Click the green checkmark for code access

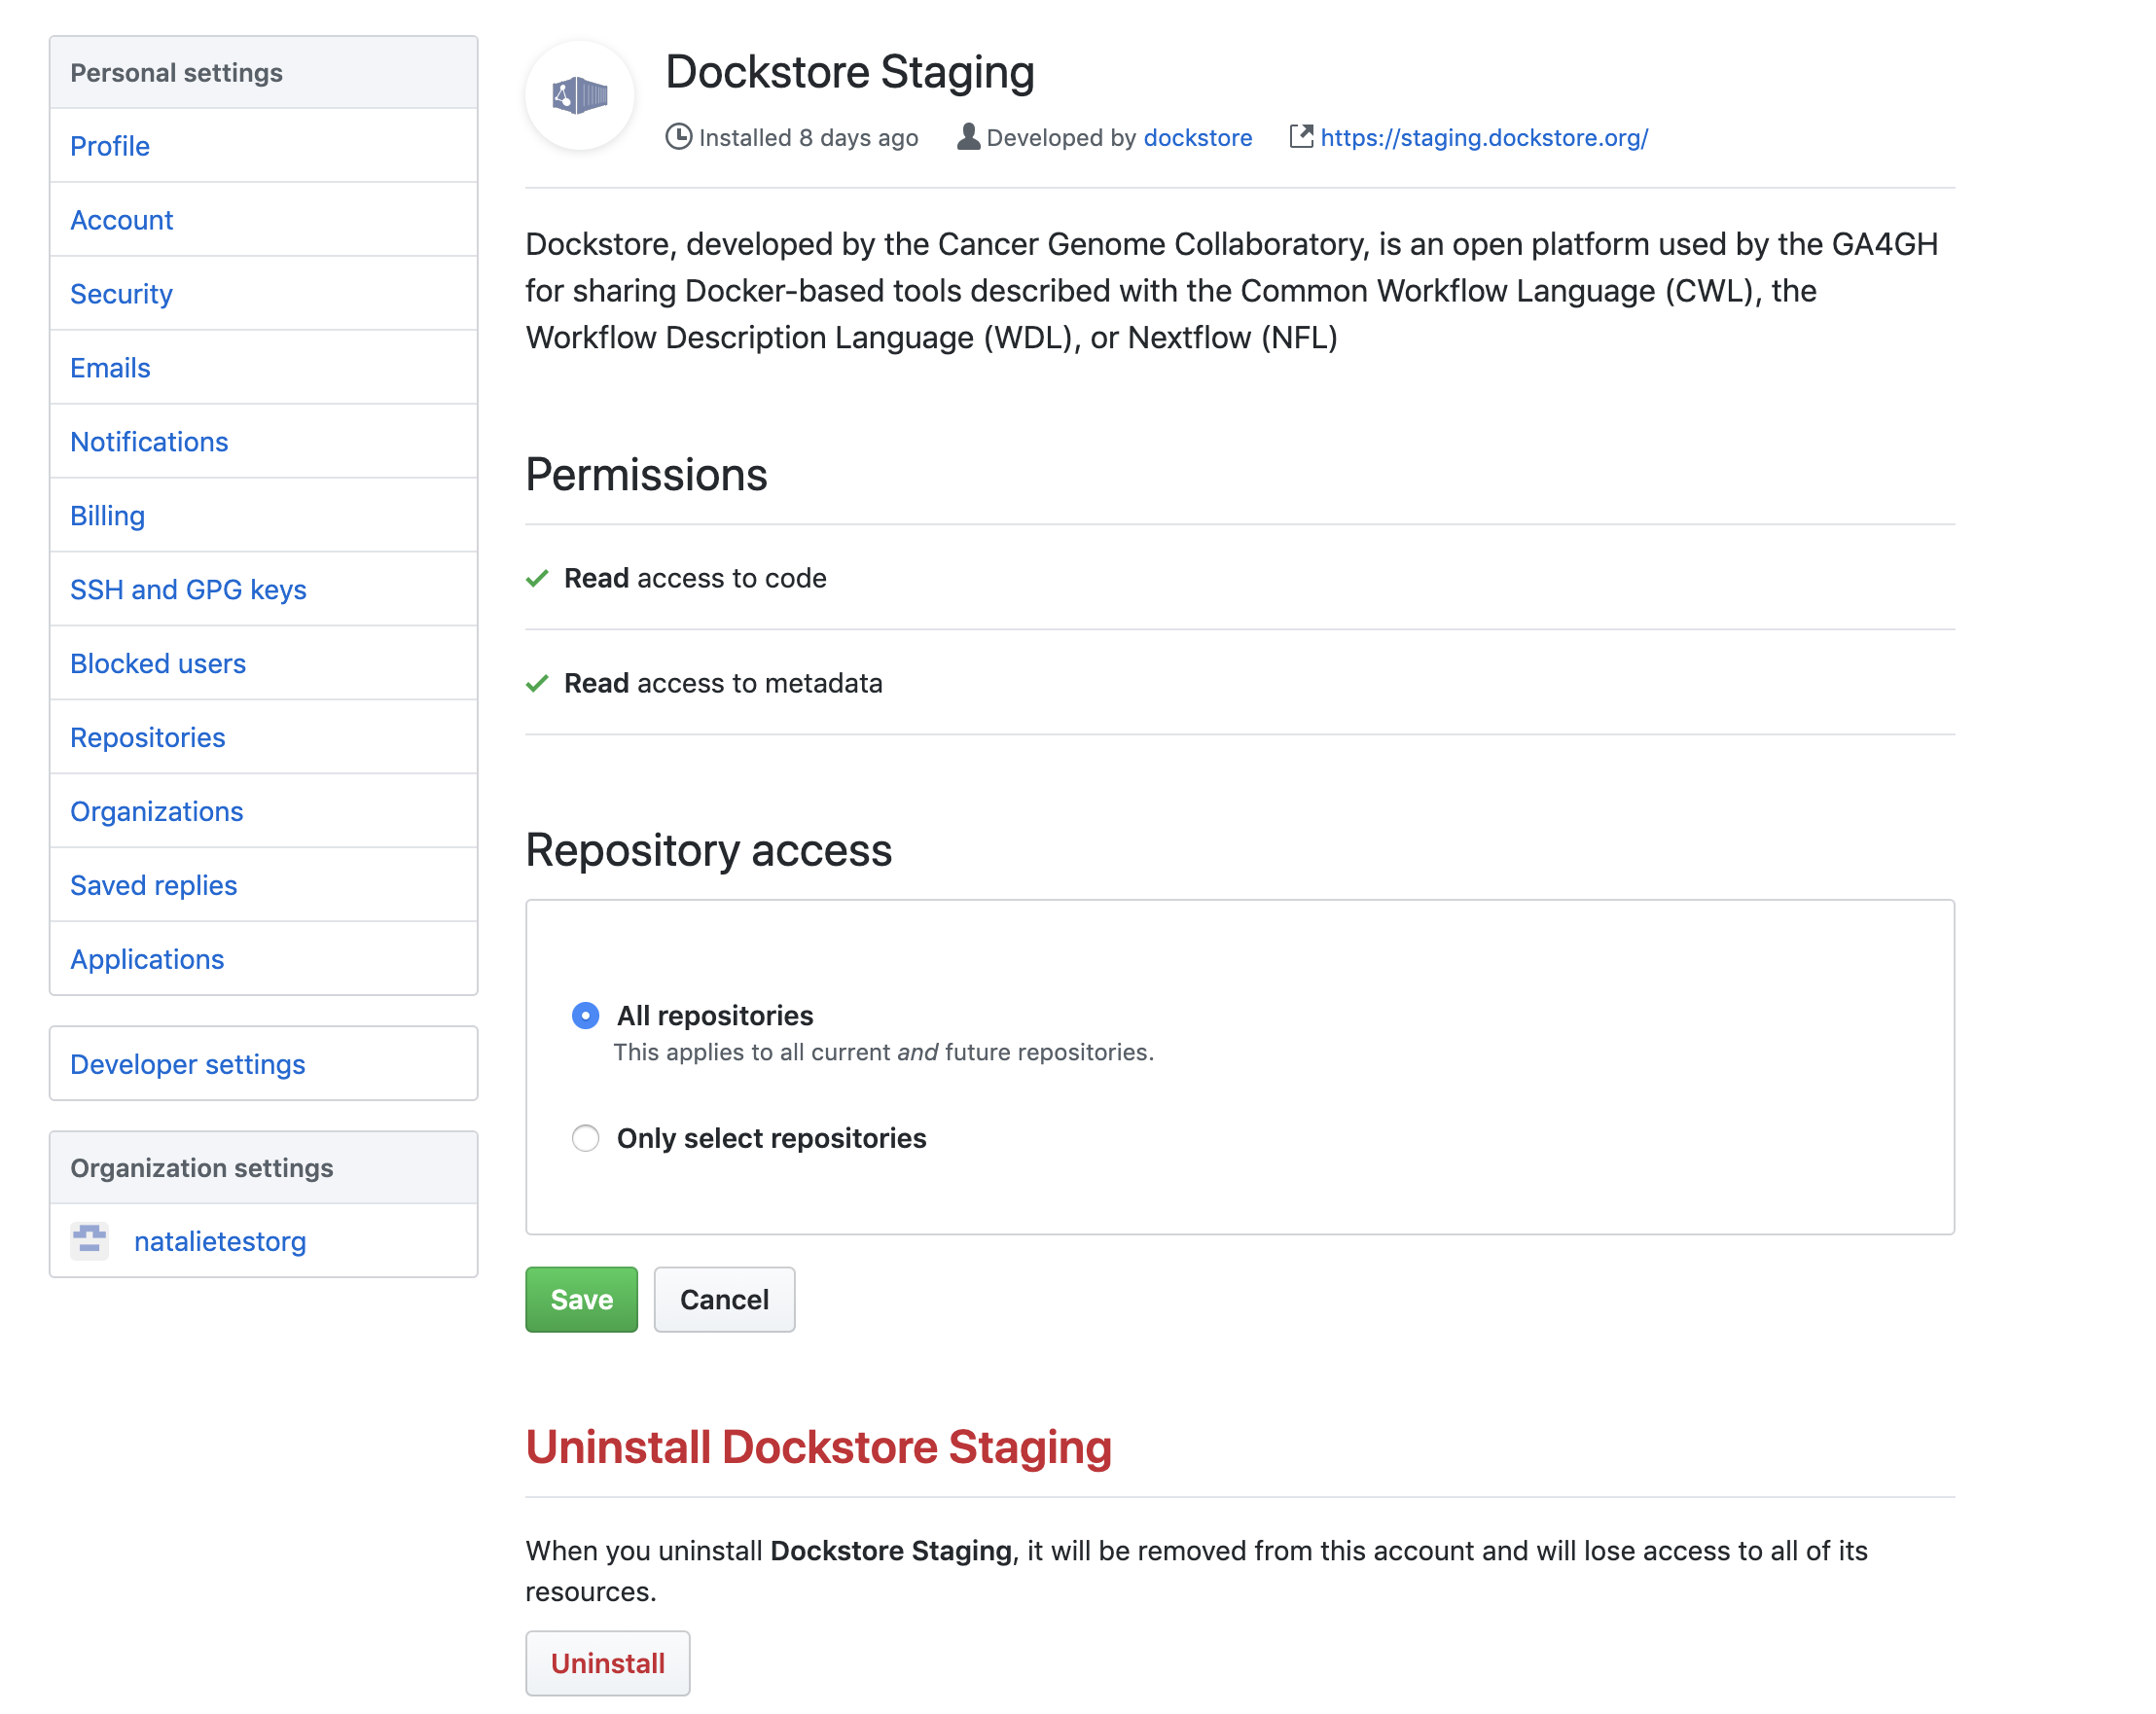(537, 578)
